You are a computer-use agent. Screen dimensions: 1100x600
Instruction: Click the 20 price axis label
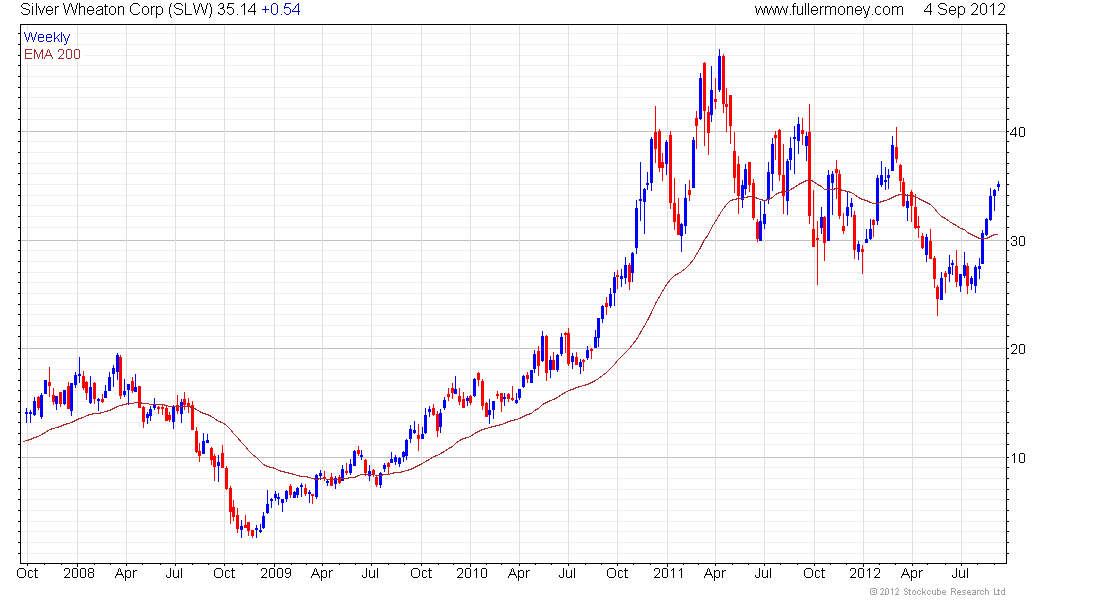pyautogui.click(x=1017, y=349)
